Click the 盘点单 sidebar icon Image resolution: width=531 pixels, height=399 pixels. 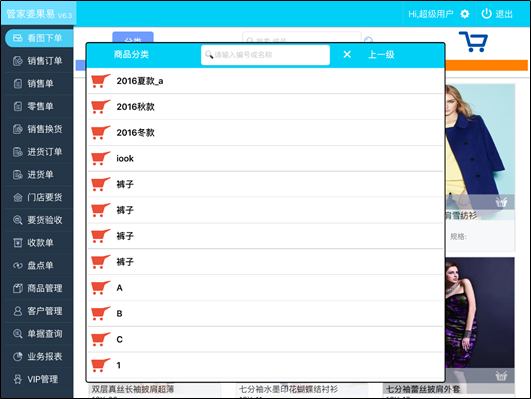pos(18,265)
